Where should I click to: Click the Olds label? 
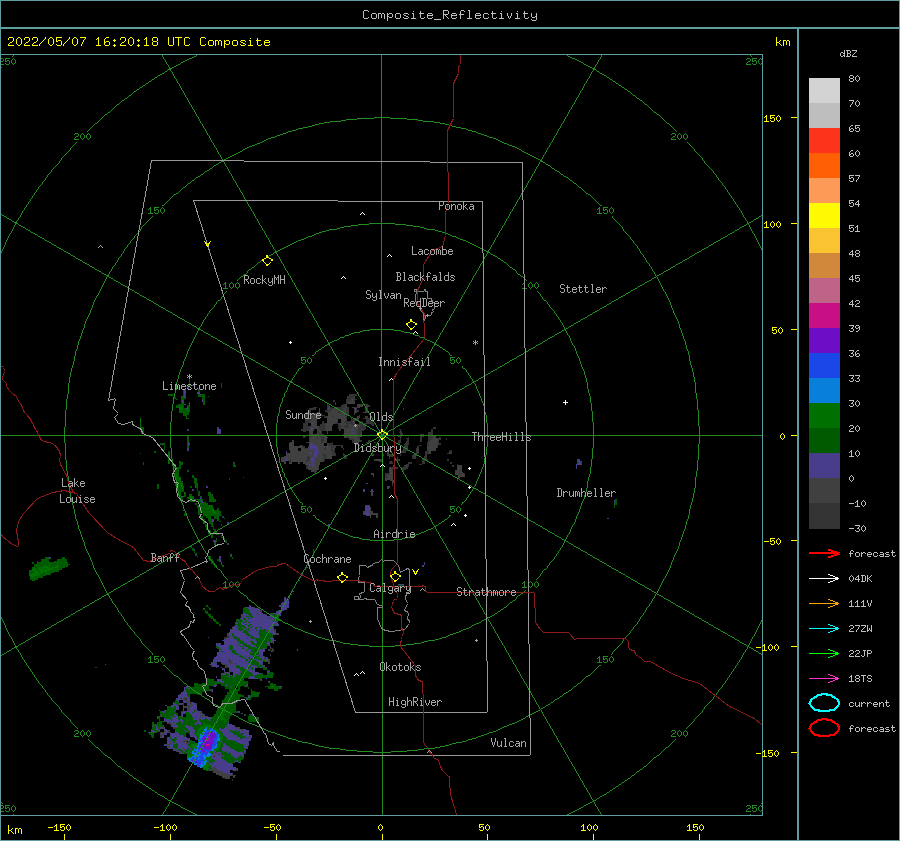381,417
